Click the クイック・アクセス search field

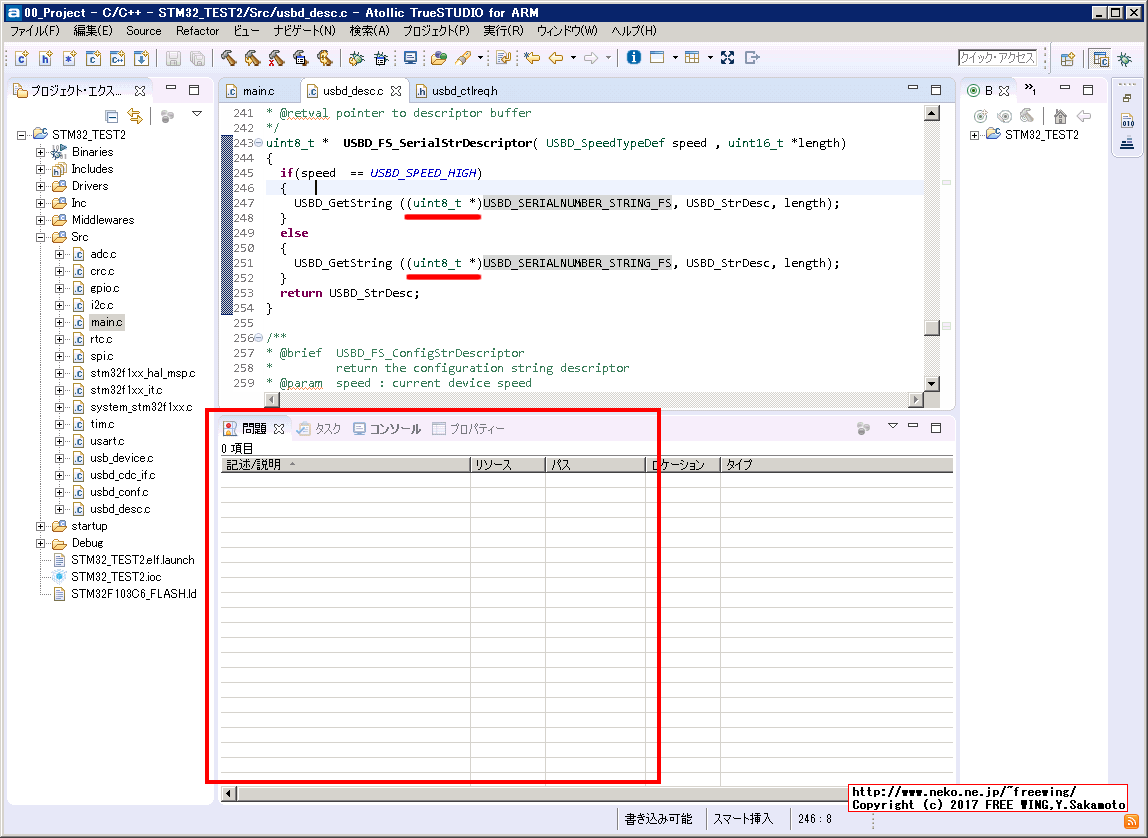point(997,58)
